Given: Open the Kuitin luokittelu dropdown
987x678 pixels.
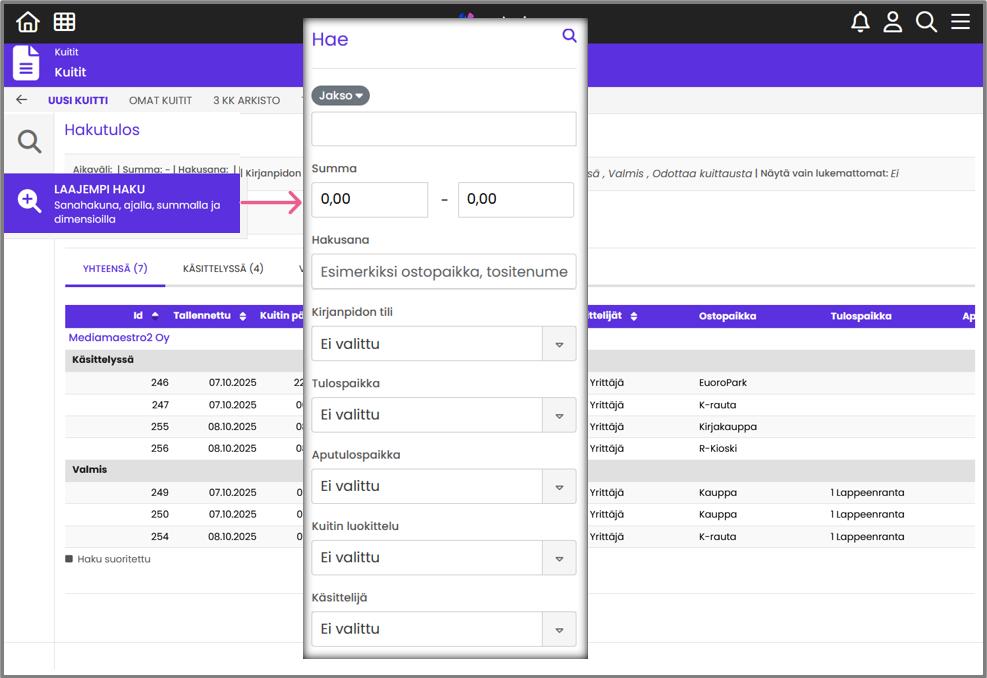Looking at the screenshot, I should [x=444, y=558].
